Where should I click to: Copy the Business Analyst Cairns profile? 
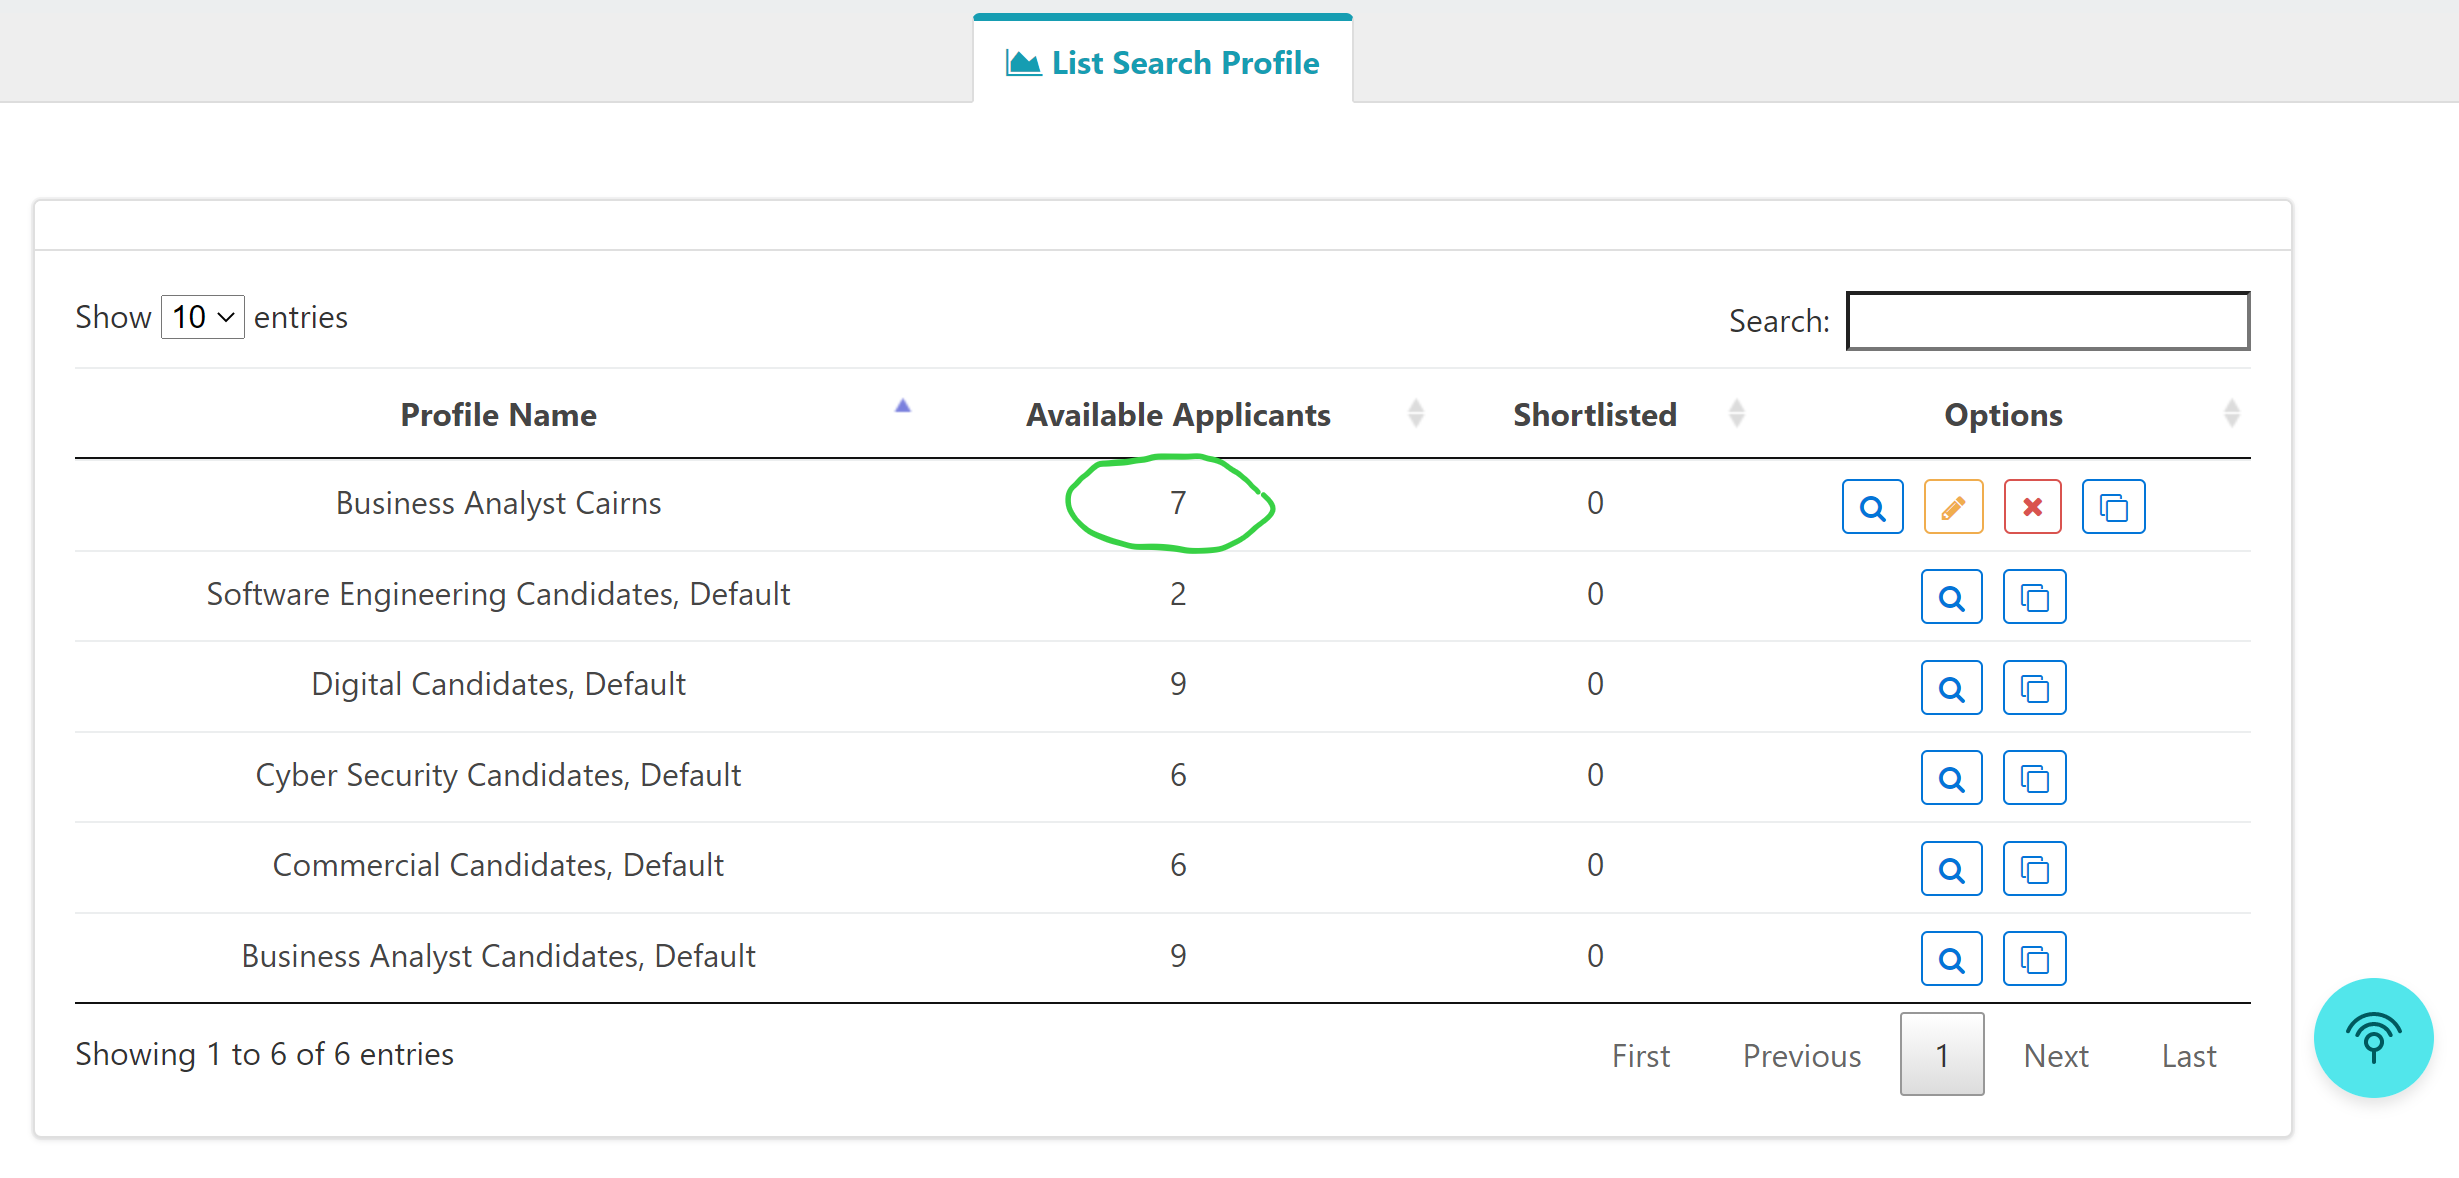point(2113,507)
